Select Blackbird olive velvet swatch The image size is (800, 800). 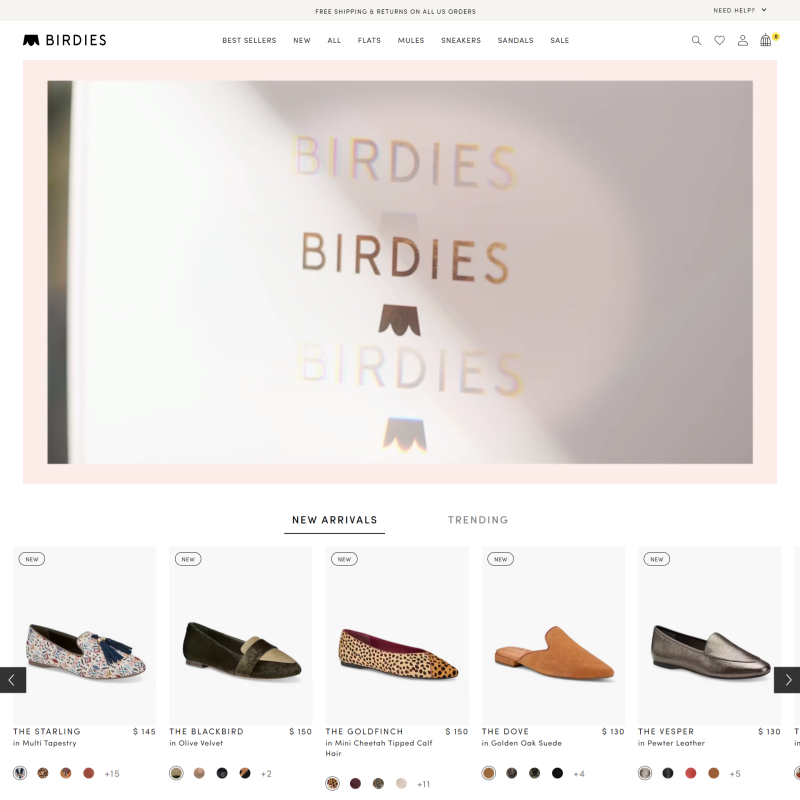176,773
